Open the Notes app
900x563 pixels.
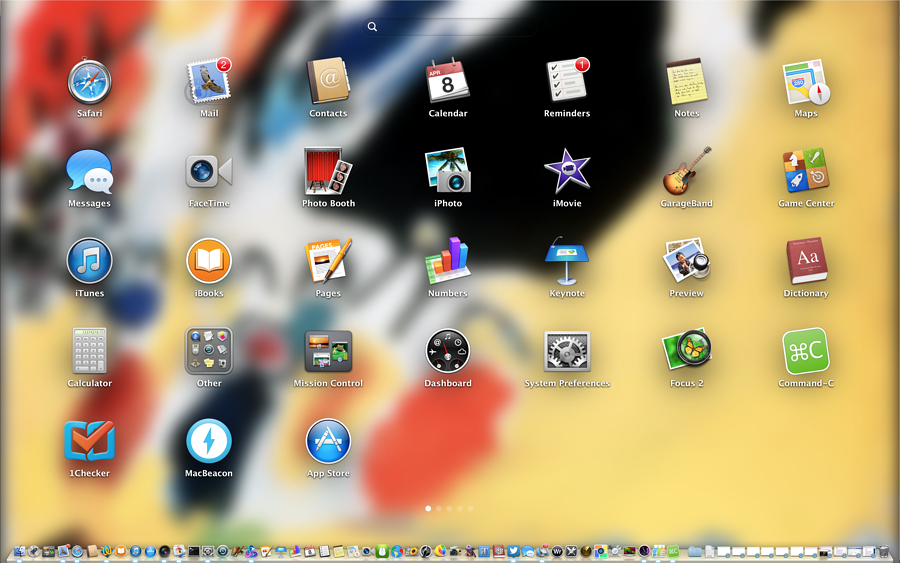pyautogui.click(x=686, y=82)
